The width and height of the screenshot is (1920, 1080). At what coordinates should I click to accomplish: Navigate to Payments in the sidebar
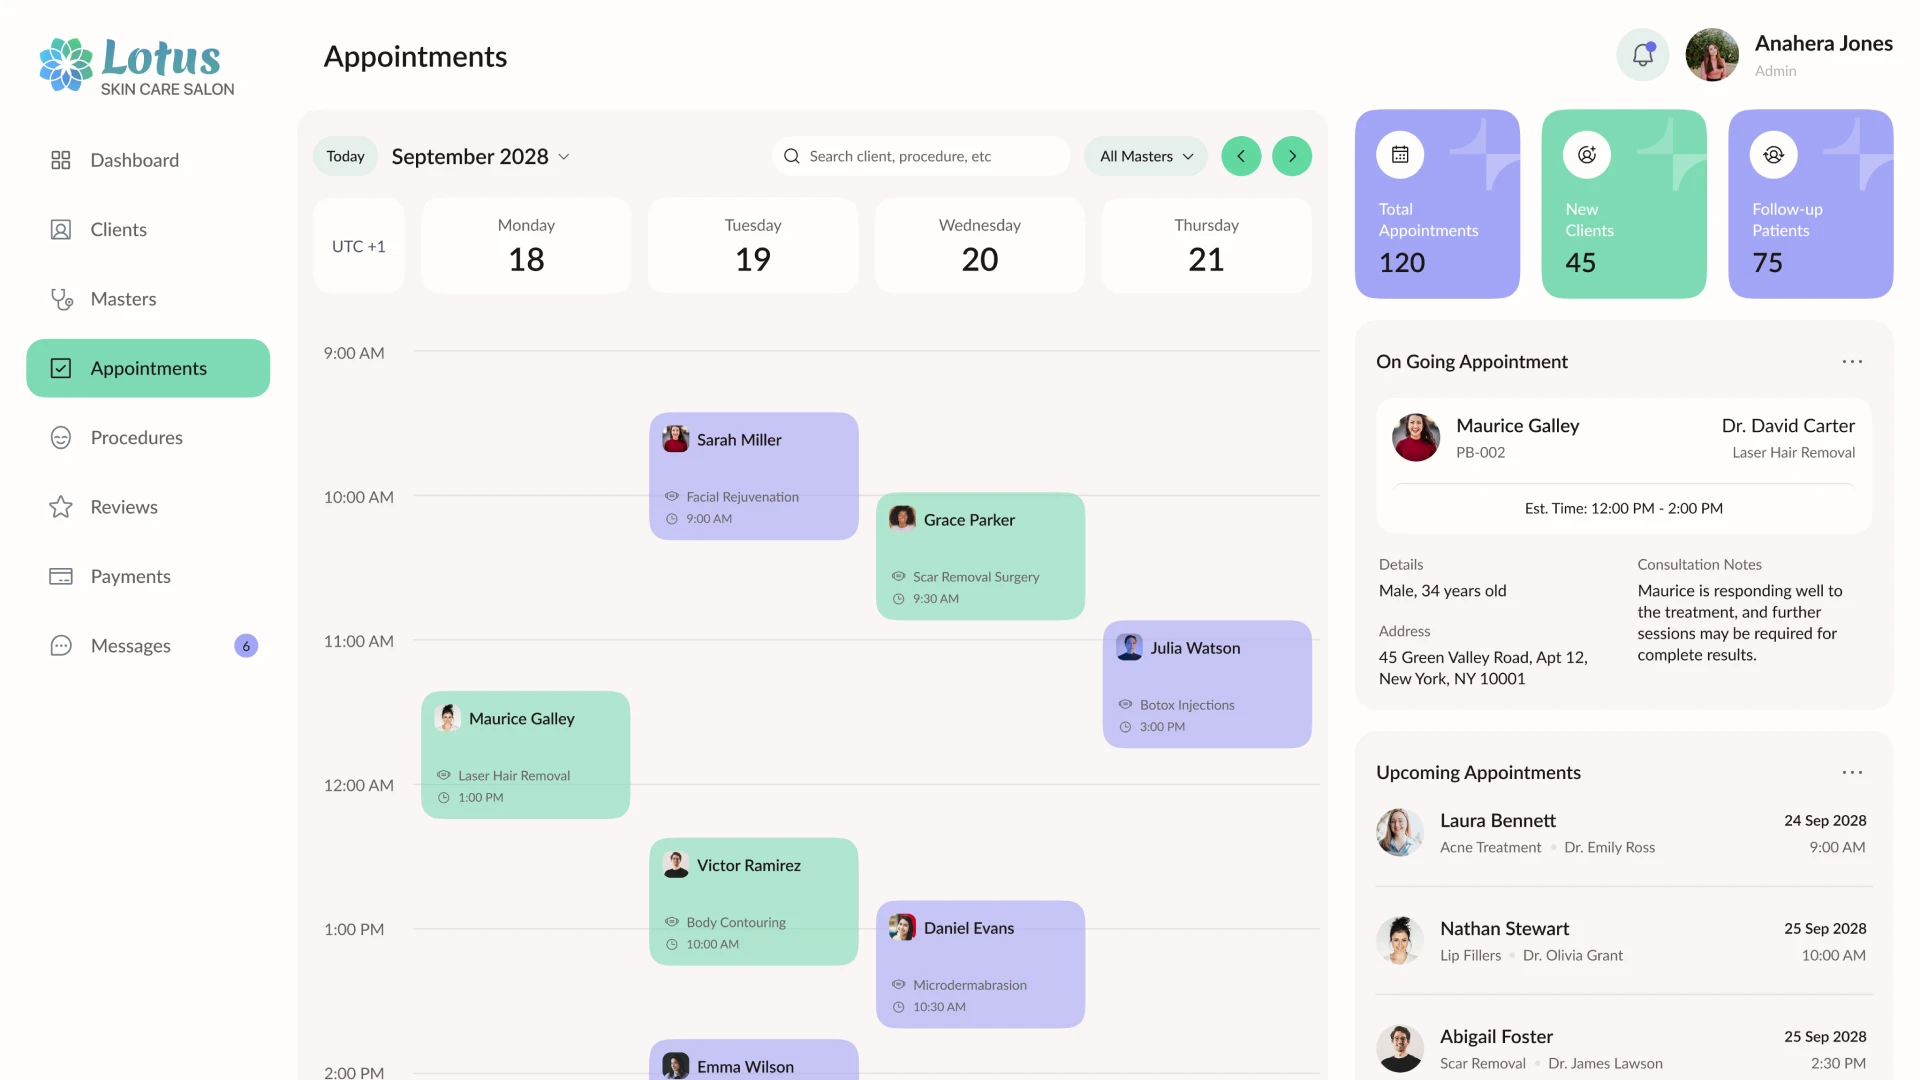point(130,576)
